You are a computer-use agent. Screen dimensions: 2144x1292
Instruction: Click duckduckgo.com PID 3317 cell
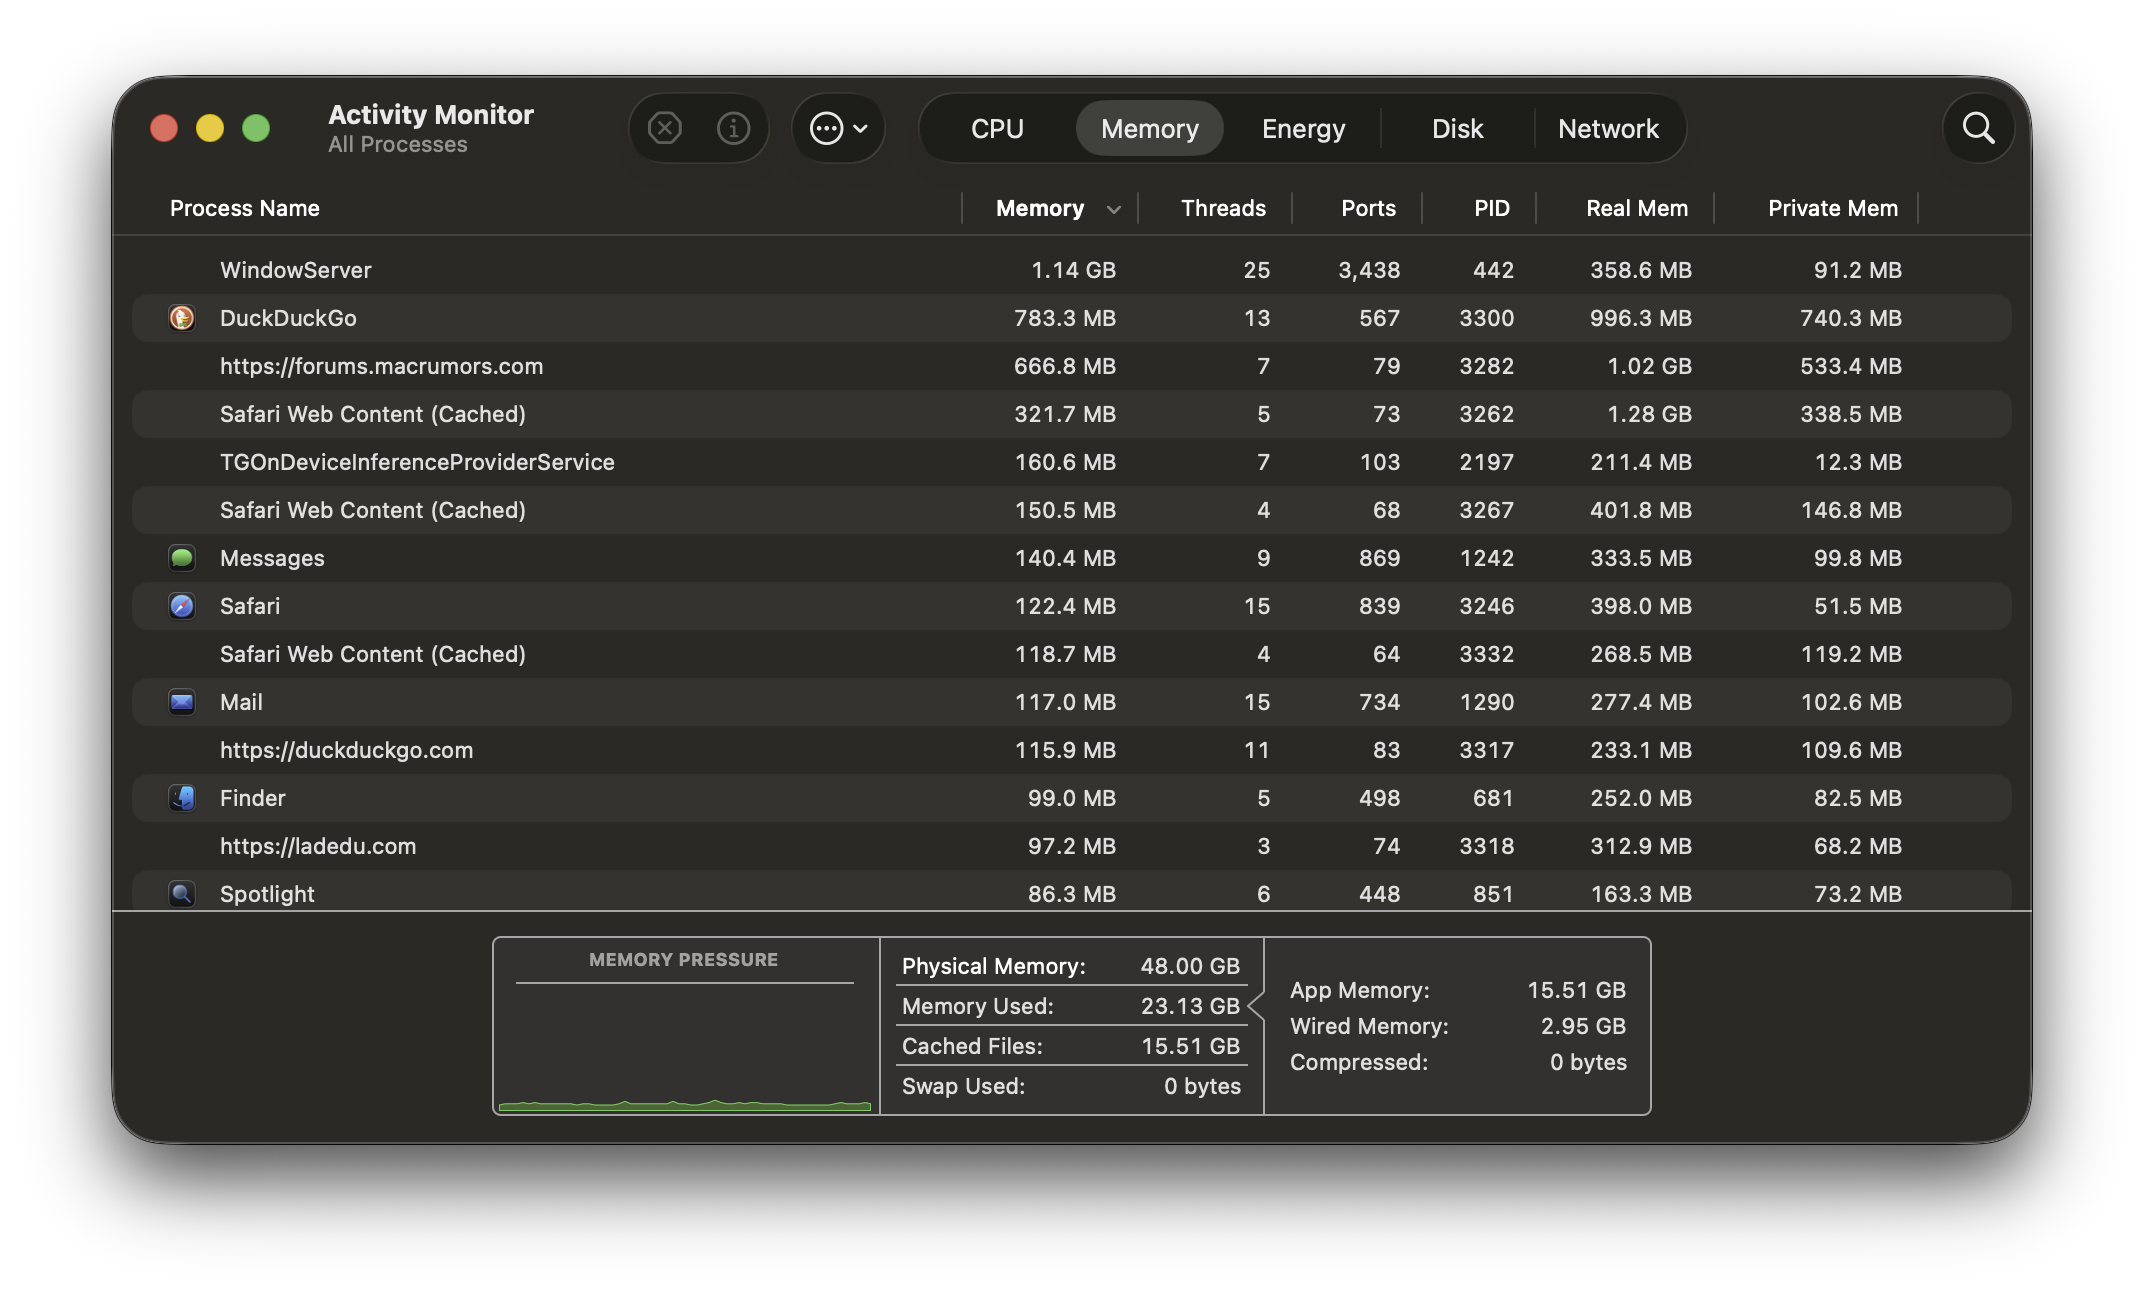[1486, 750]
